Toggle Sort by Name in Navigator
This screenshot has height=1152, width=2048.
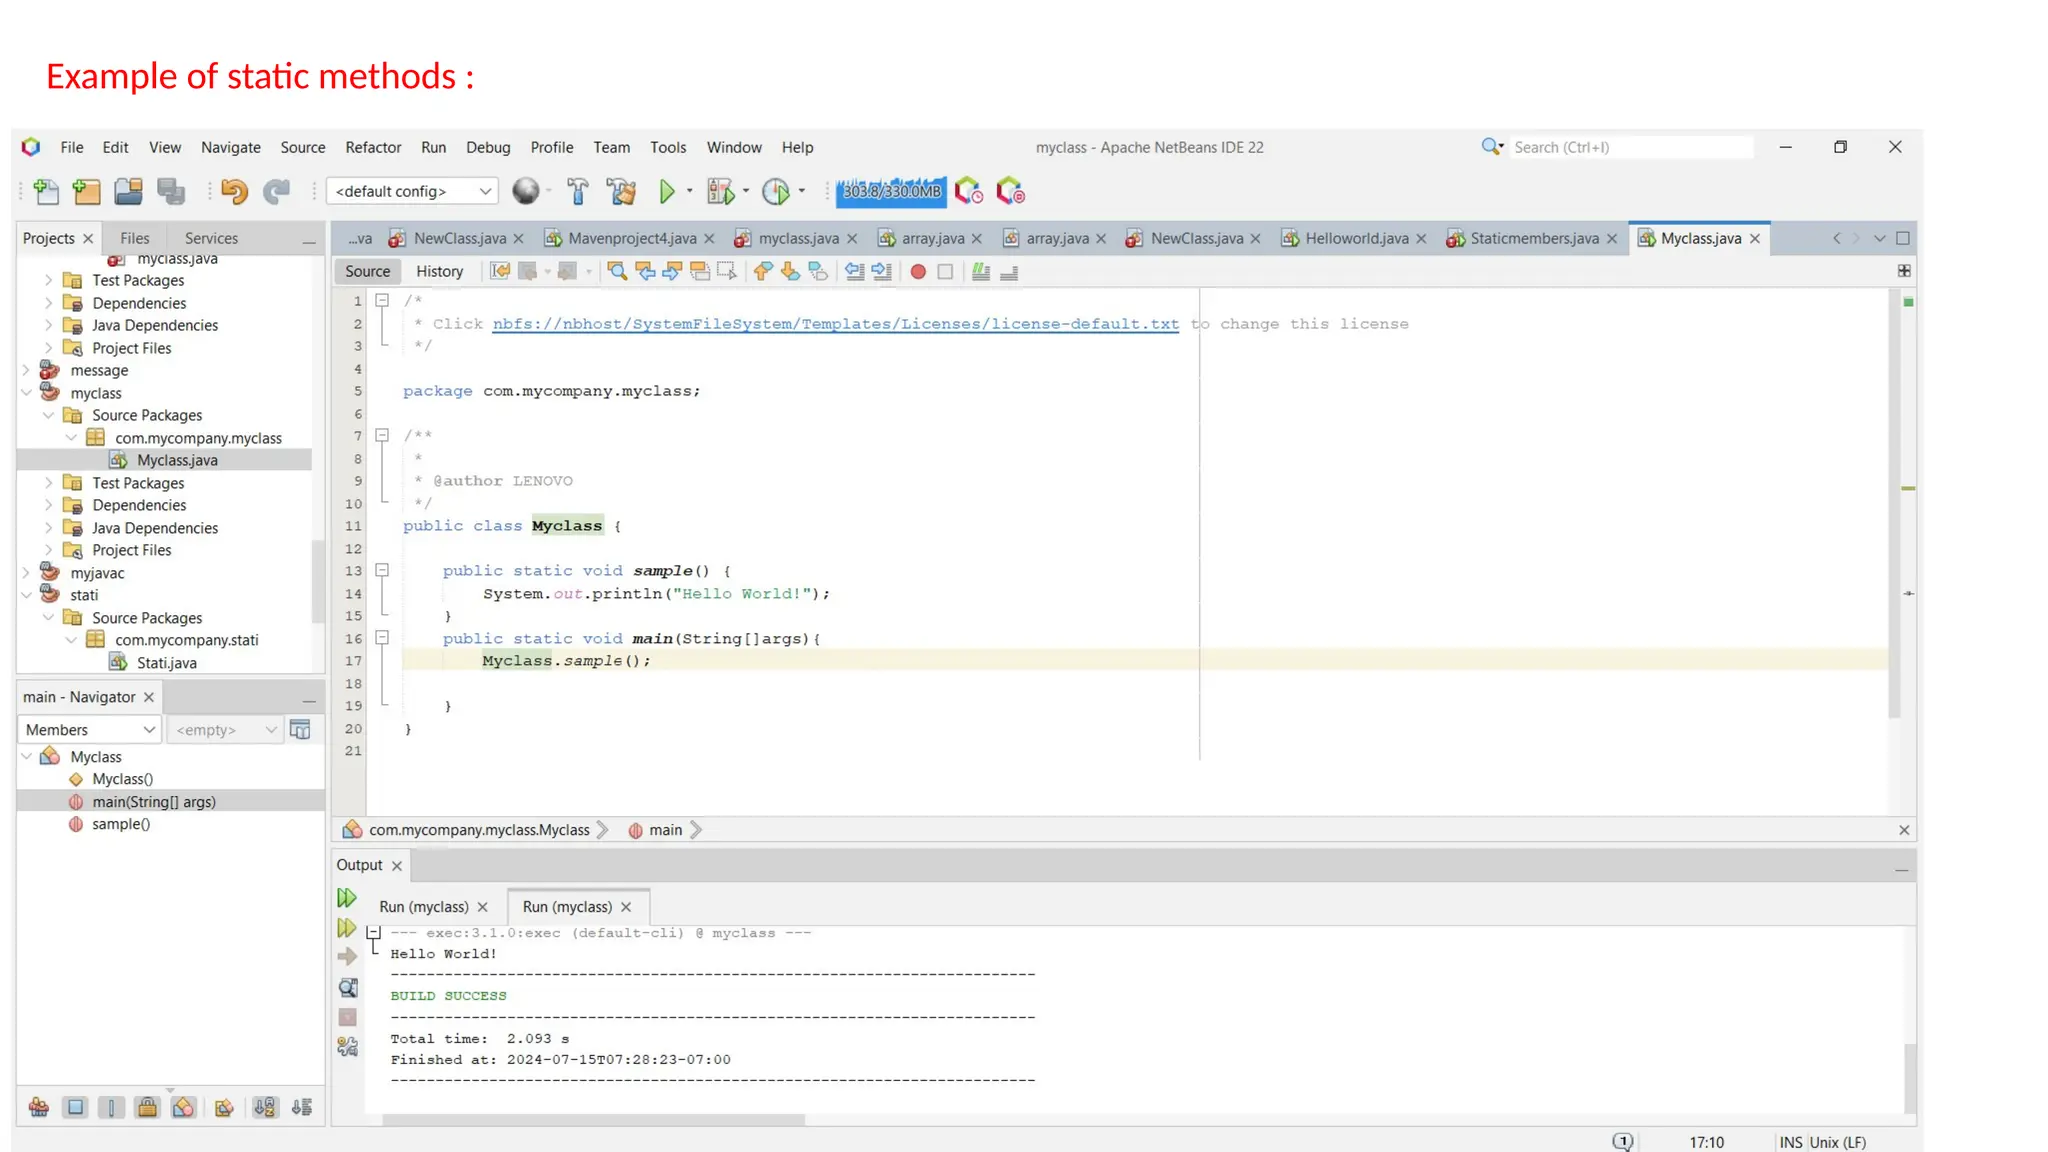264,1107
